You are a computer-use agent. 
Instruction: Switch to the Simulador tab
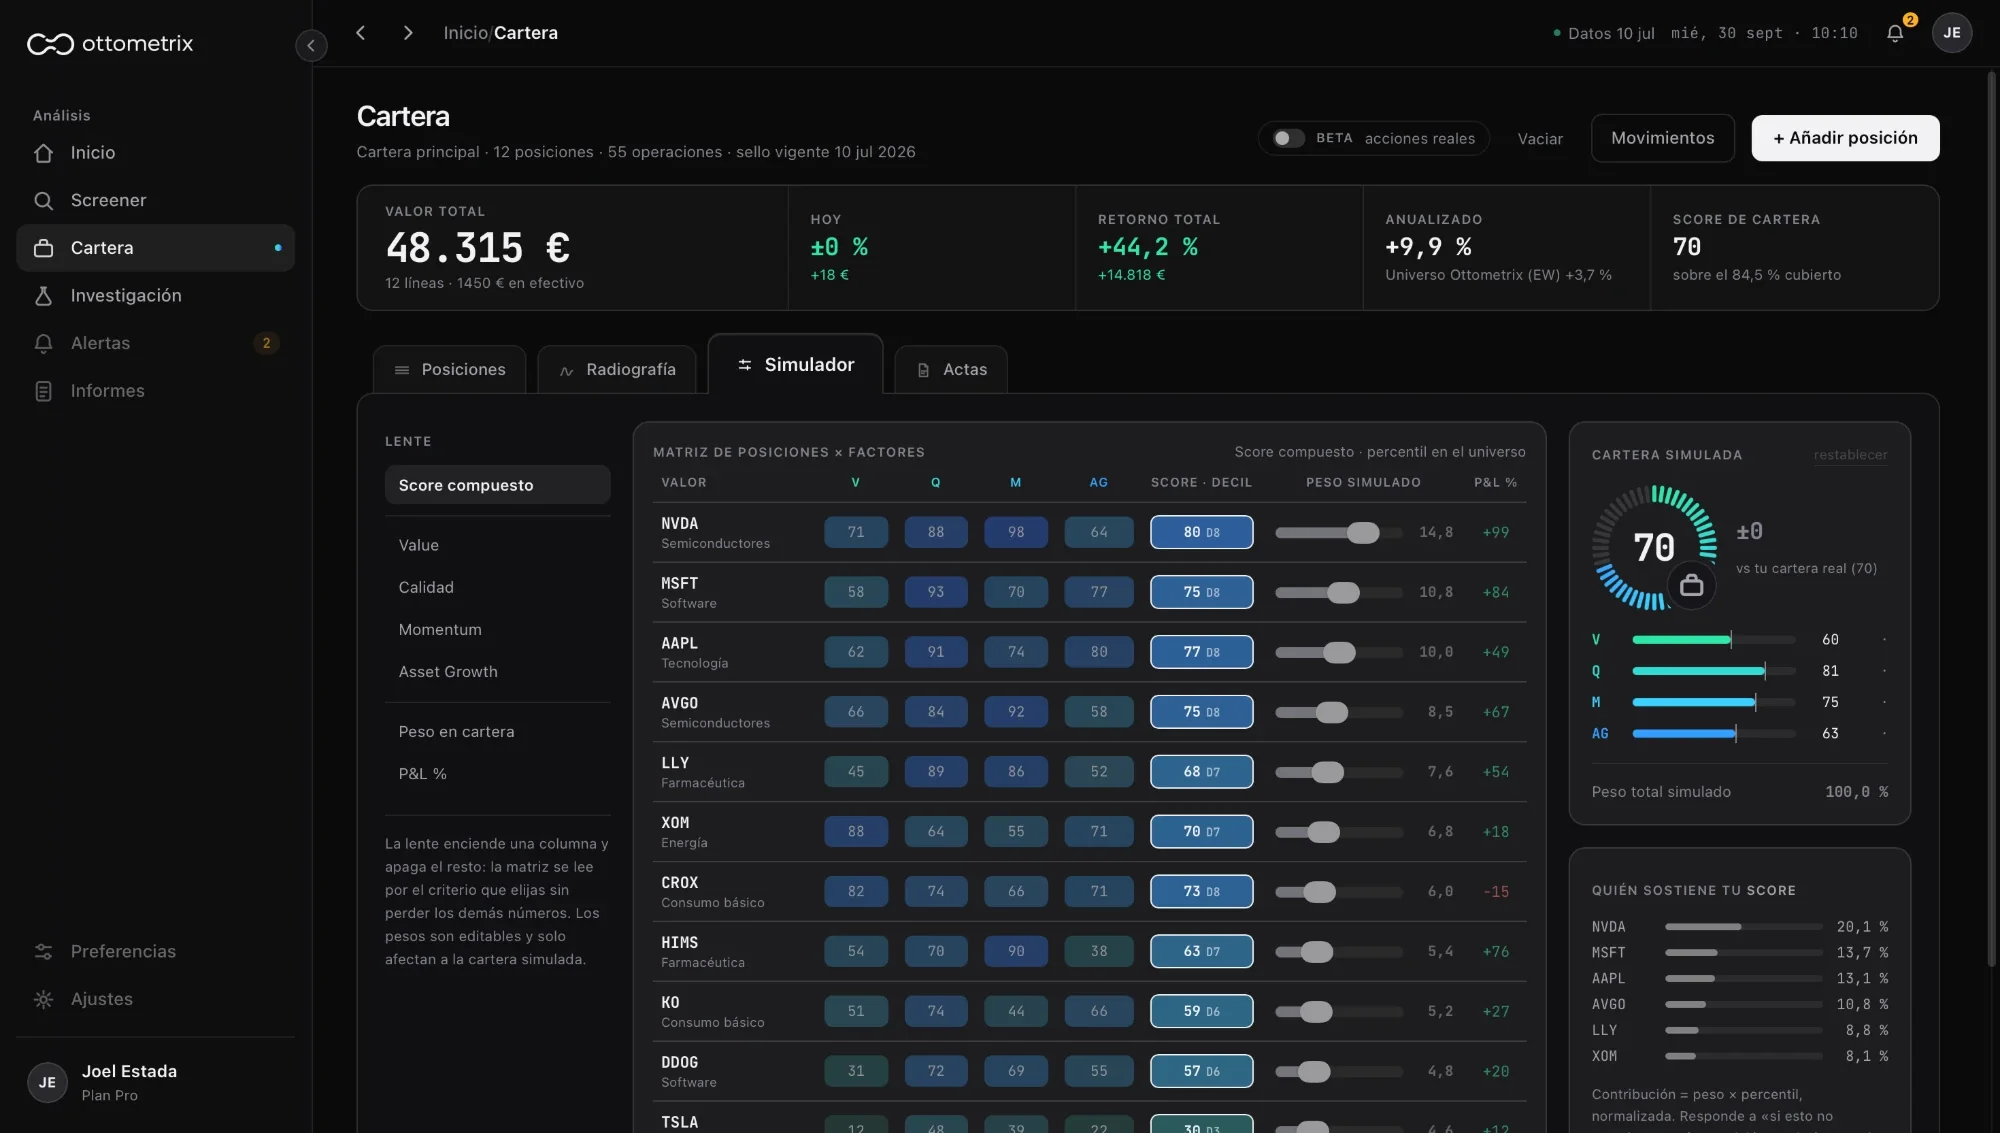[796, 365]
